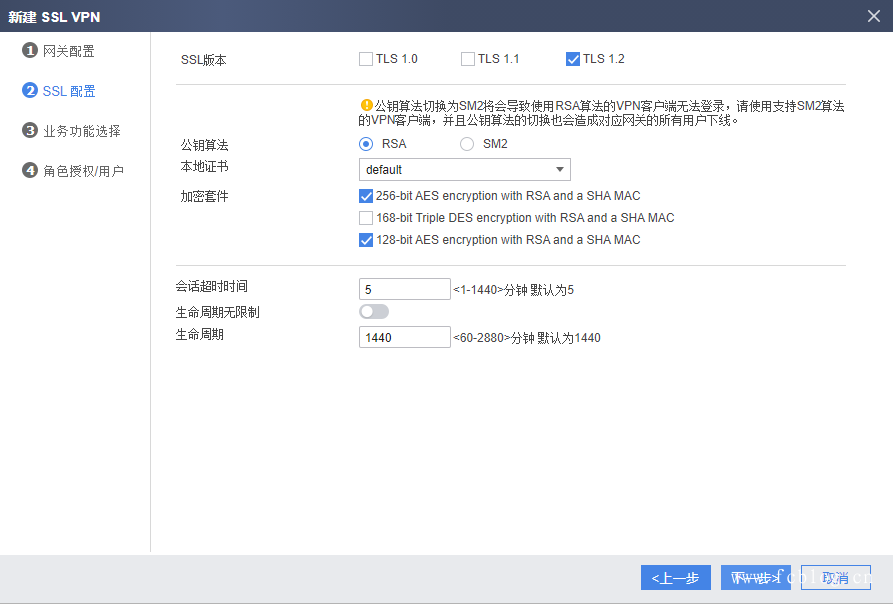The height and width of the screenshot is (604, 893).
Task: Toggle the 生命周期无限制 switch
Action: [372, 312]
